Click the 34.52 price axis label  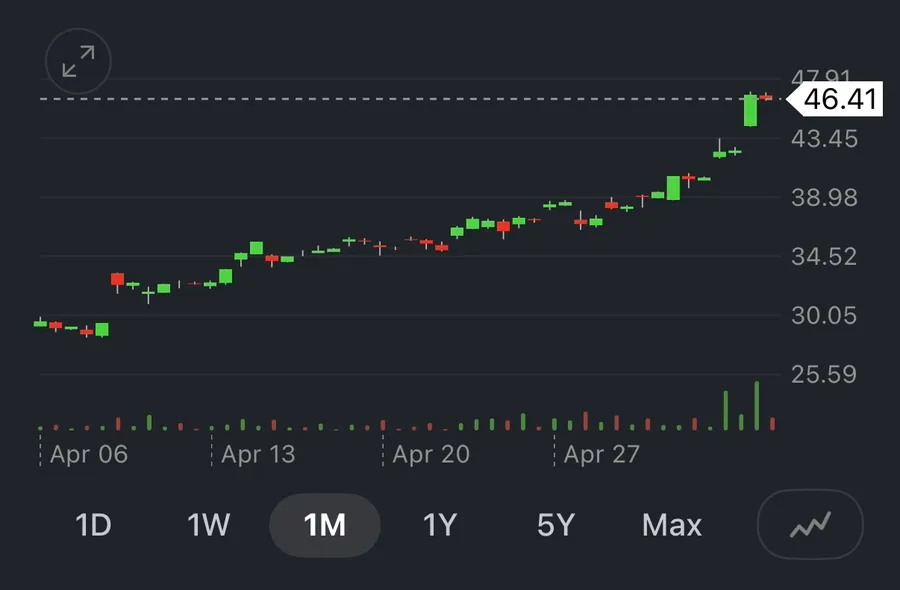click(824, 257)
